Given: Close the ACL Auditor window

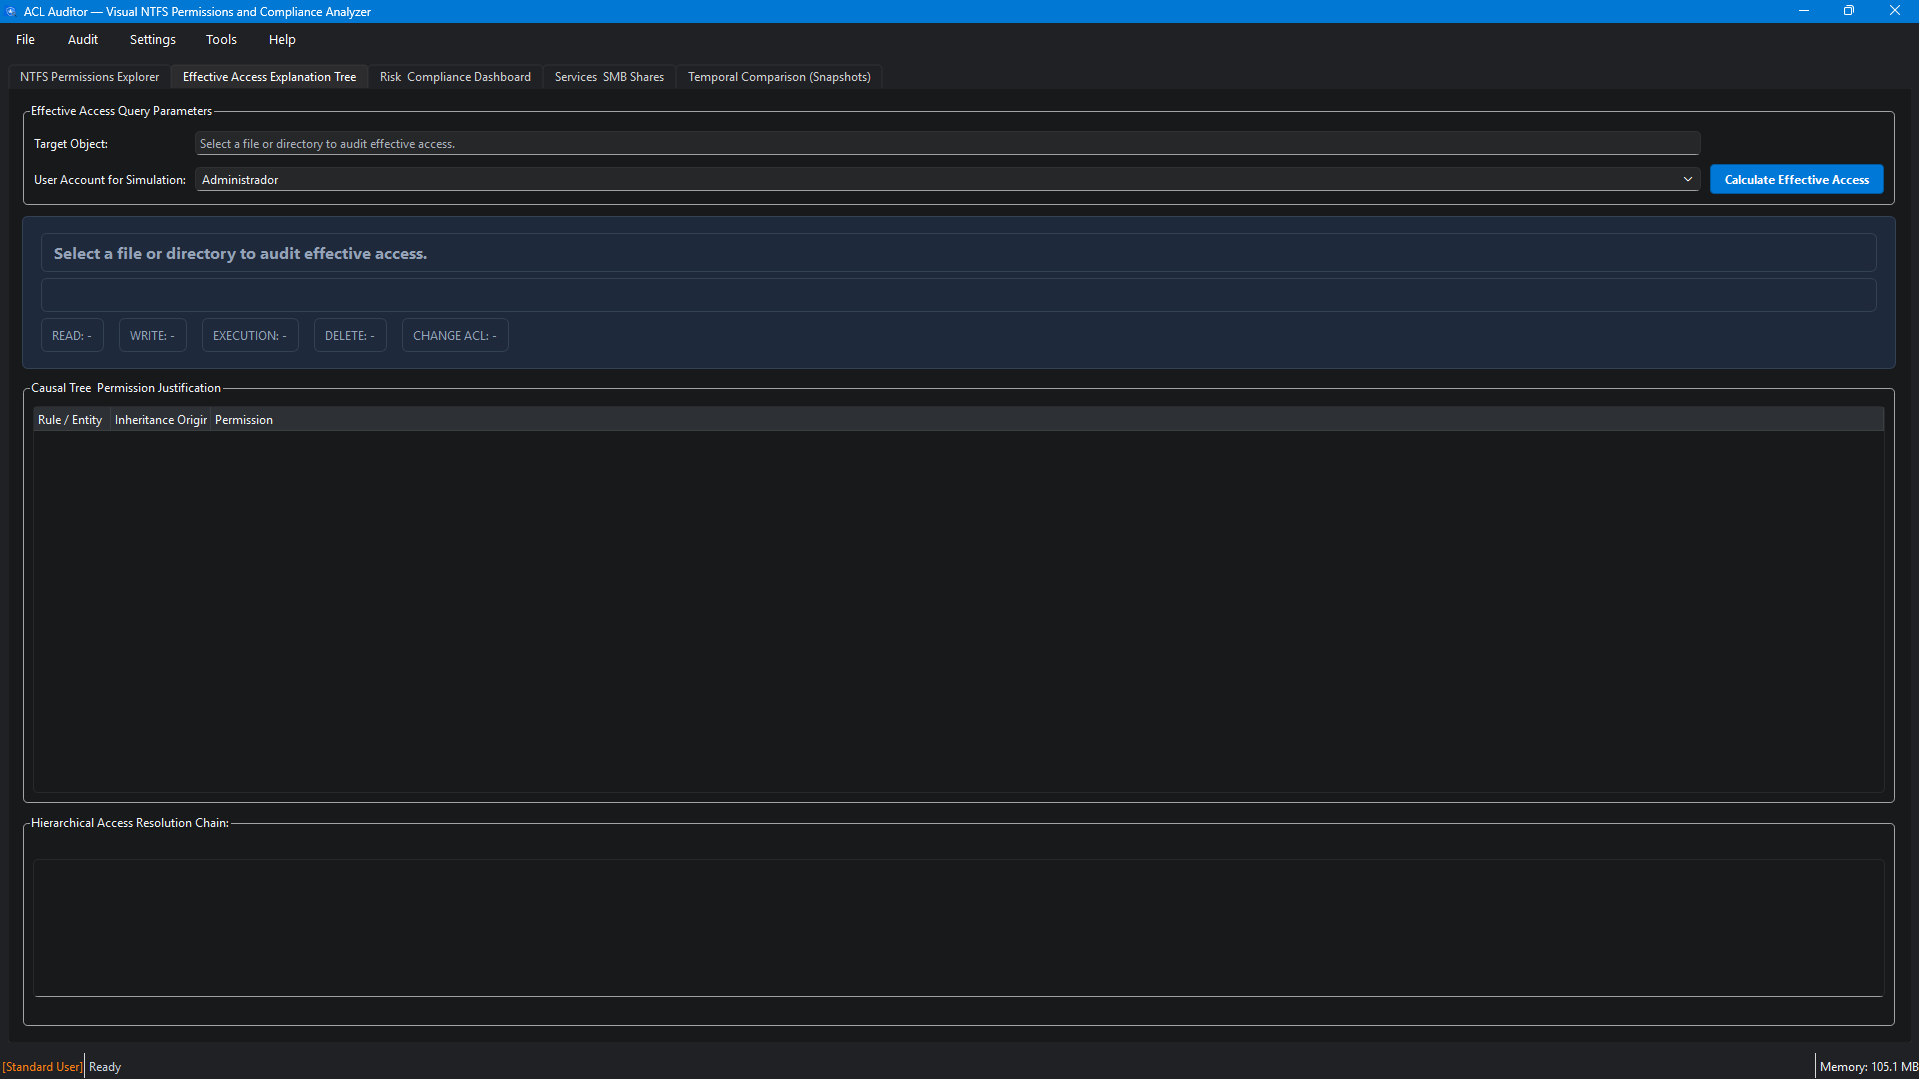Looking at the screenshot, I should pyautogui.click(x=1895, y=11).
